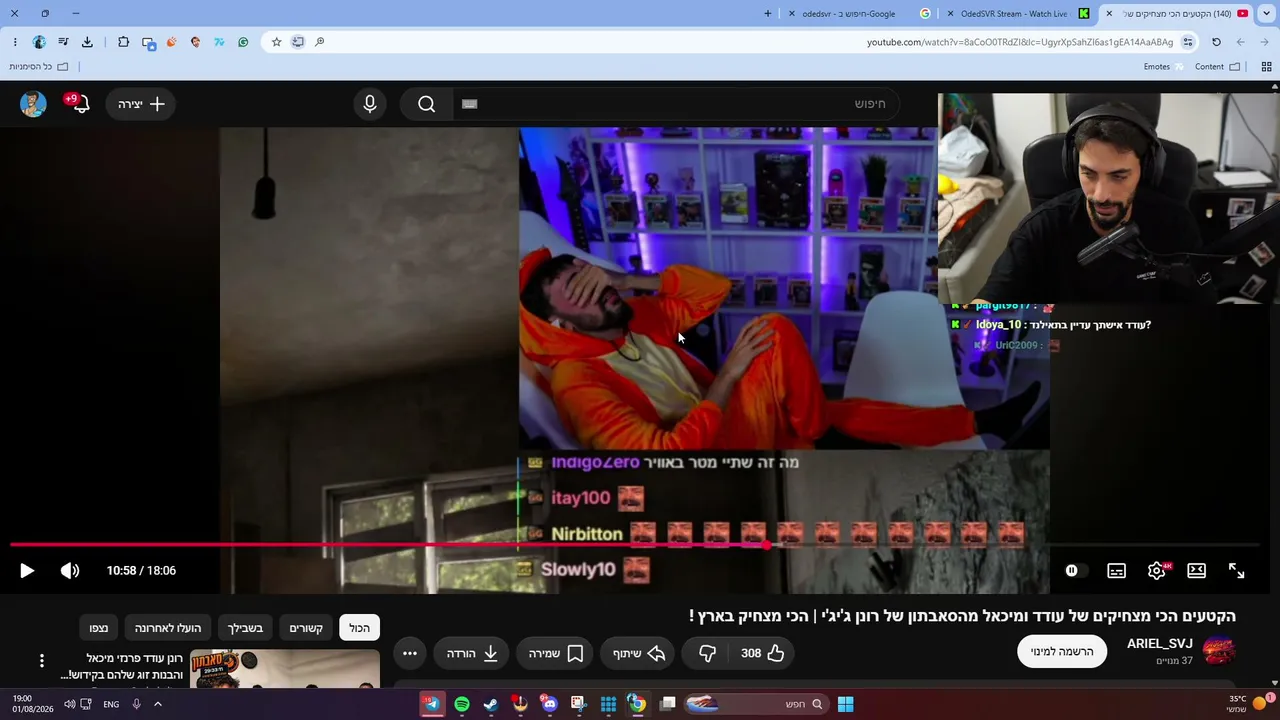Switch to theater mode in the player

[x=1196, y=571]
